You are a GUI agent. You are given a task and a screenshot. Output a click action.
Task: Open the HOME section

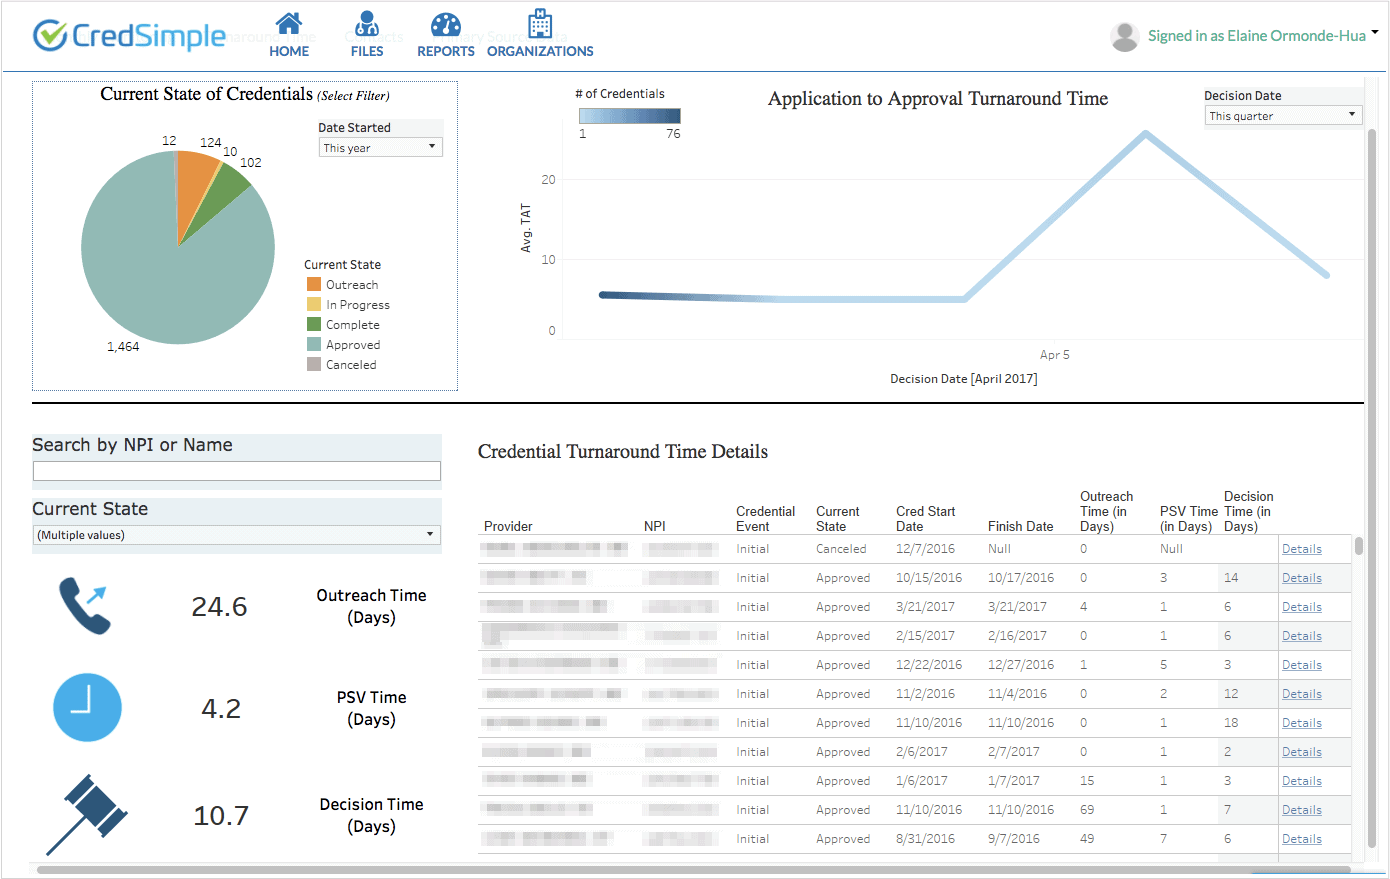[289, 34]
